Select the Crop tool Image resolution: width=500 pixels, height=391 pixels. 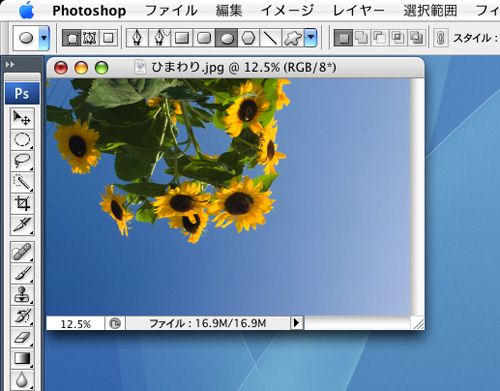pyautogui.click(x=22, y=204)
